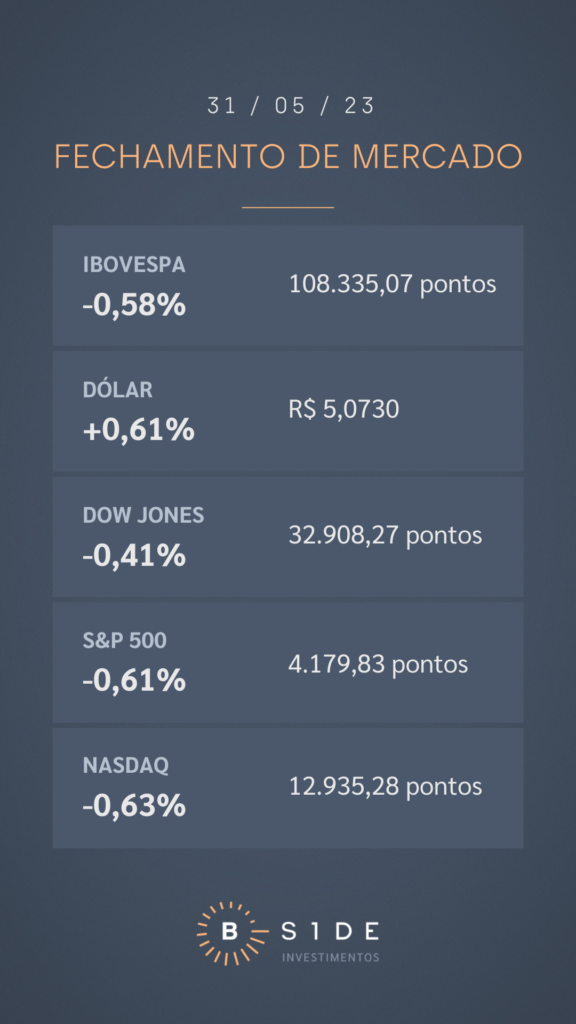Viewport: 576px width, 1024px height.
Task: Click the S&P 500 change of -0,61%
Action: (x=134, y=681)
